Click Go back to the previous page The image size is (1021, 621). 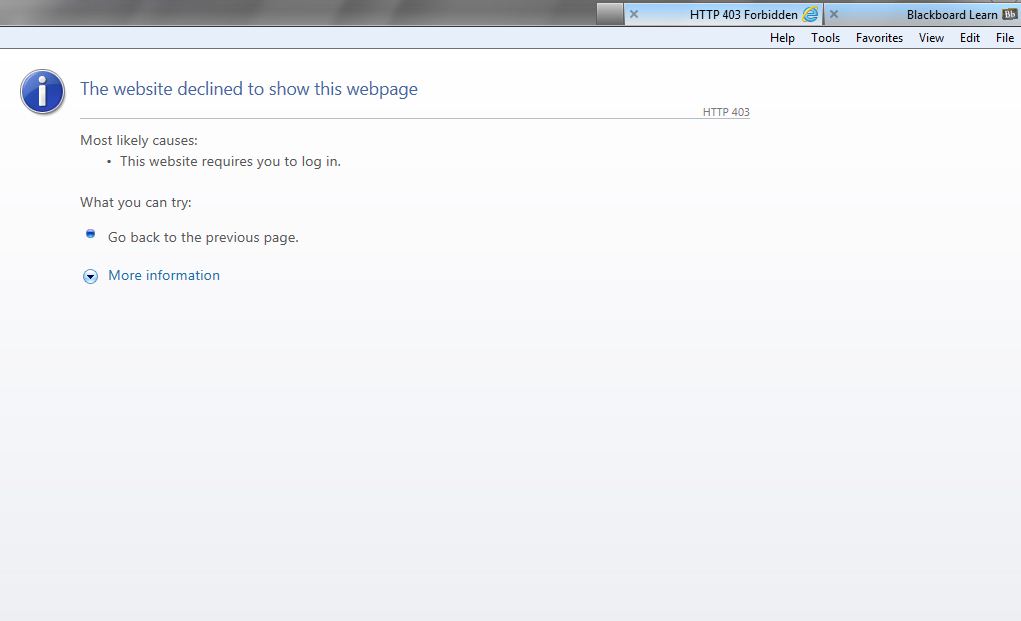point(203,238)
